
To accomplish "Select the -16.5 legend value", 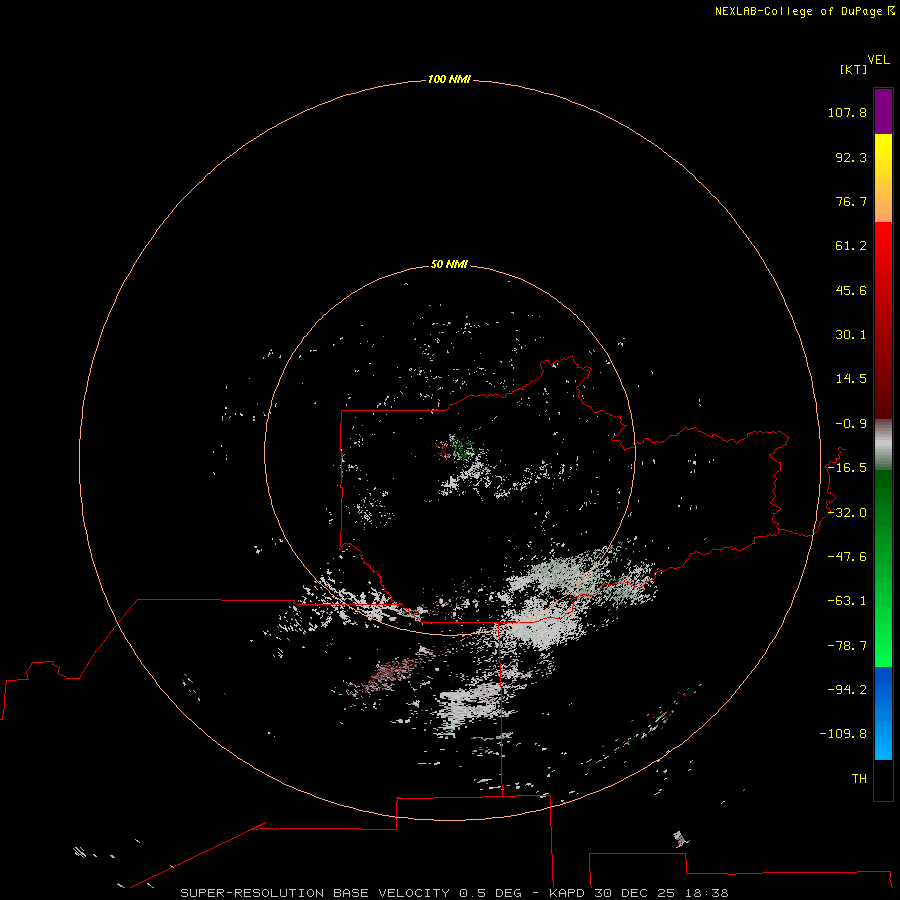I will (x=847, y=468).
